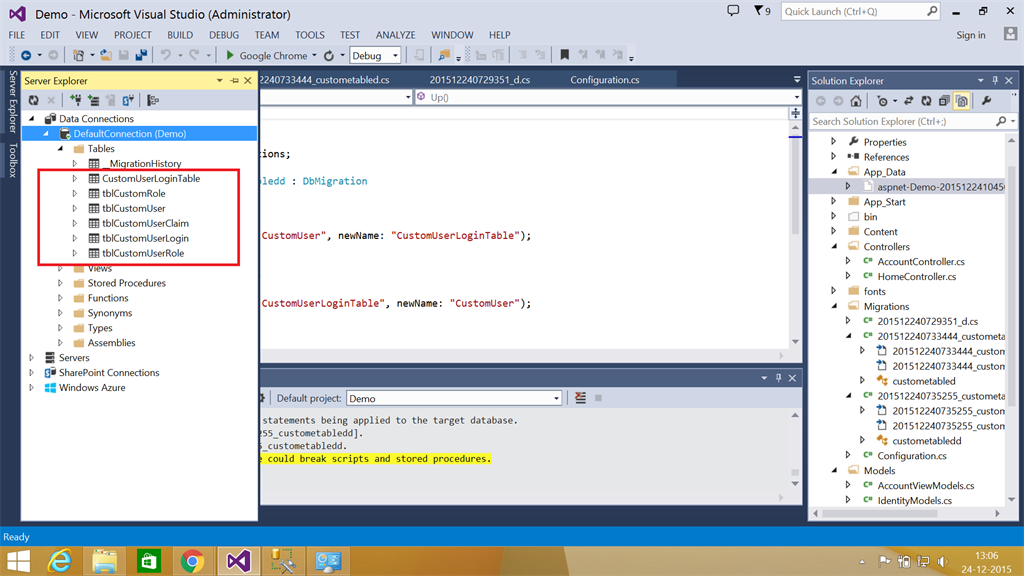Click the Find in Files toolbar icon
Screen dimensions: 1024x576
click(x=444, y=56)
